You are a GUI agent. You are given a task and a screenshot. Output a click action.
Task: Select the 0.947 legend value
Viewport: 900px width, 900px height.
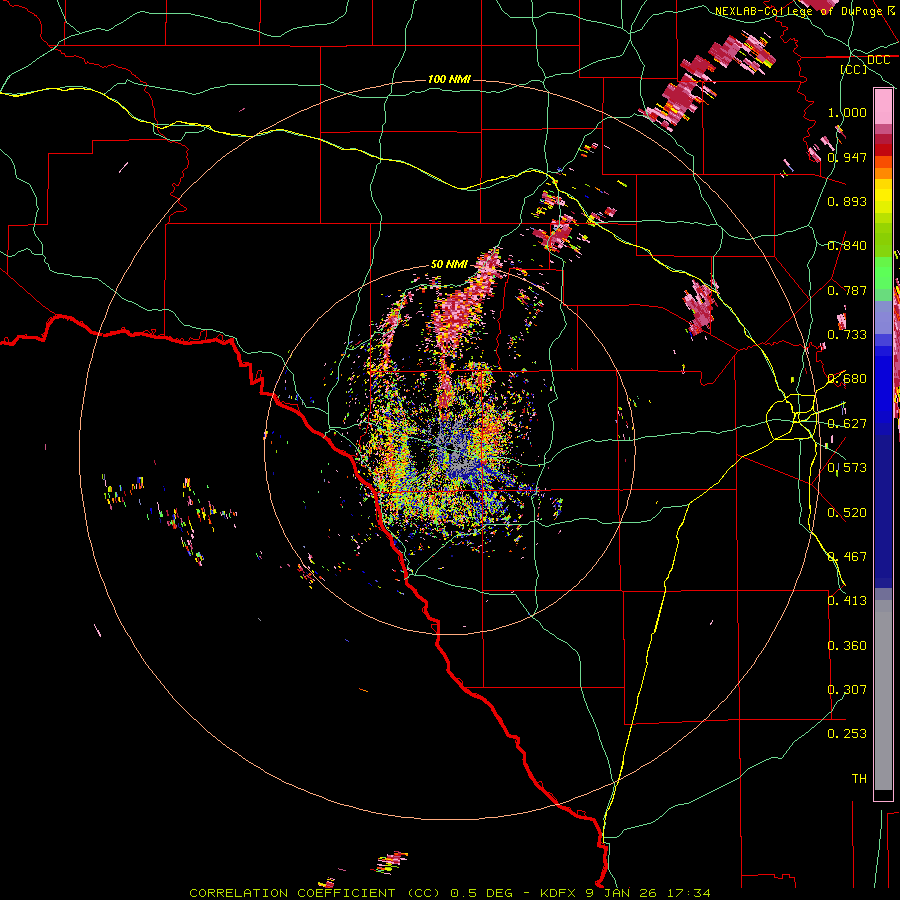pyautogui.click(x=847, y=157)
